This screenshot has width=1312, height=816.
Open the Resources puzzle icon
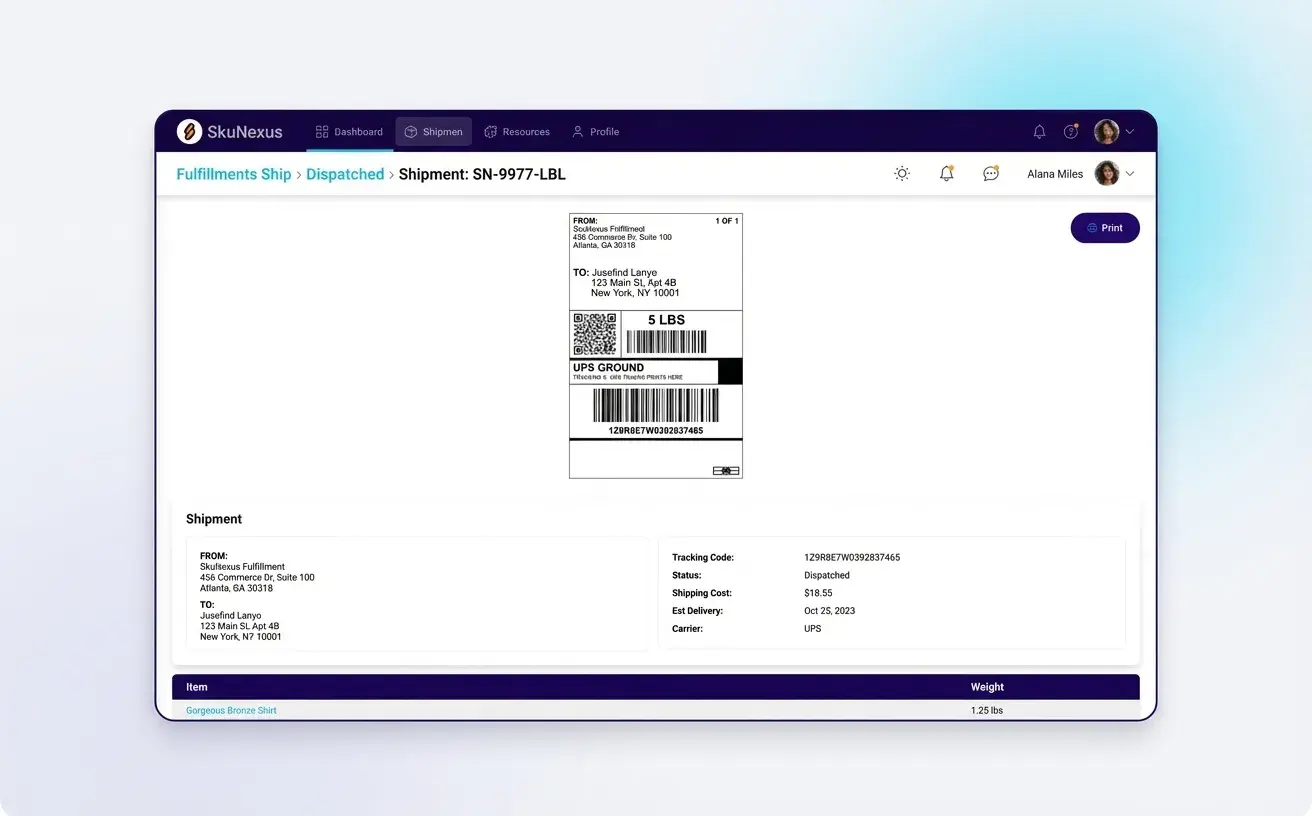click(490, 131)
